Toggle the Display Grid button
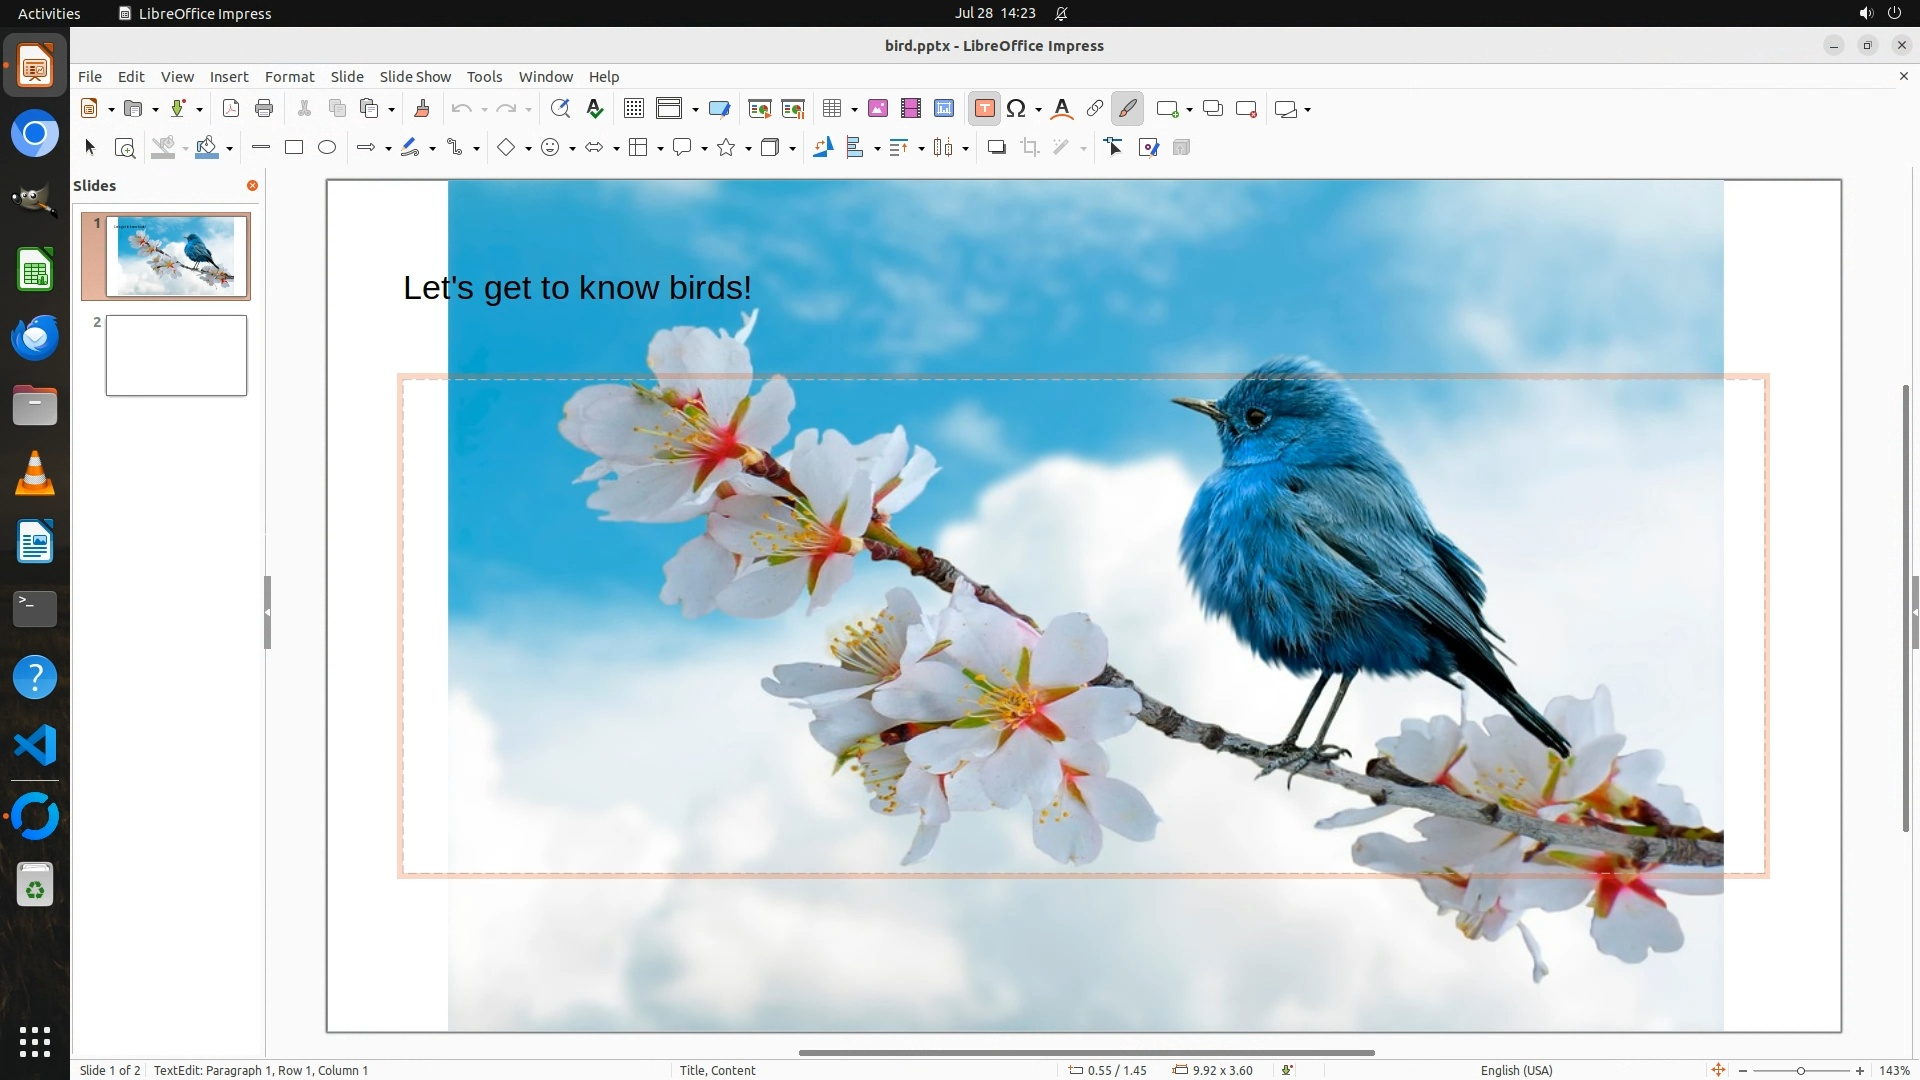 click(634, 109)
